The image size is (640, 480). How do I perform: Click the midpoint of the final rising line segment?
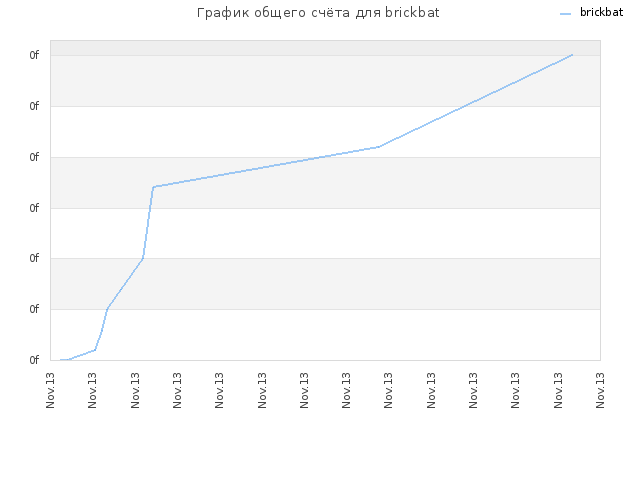(x=476, y=100)
